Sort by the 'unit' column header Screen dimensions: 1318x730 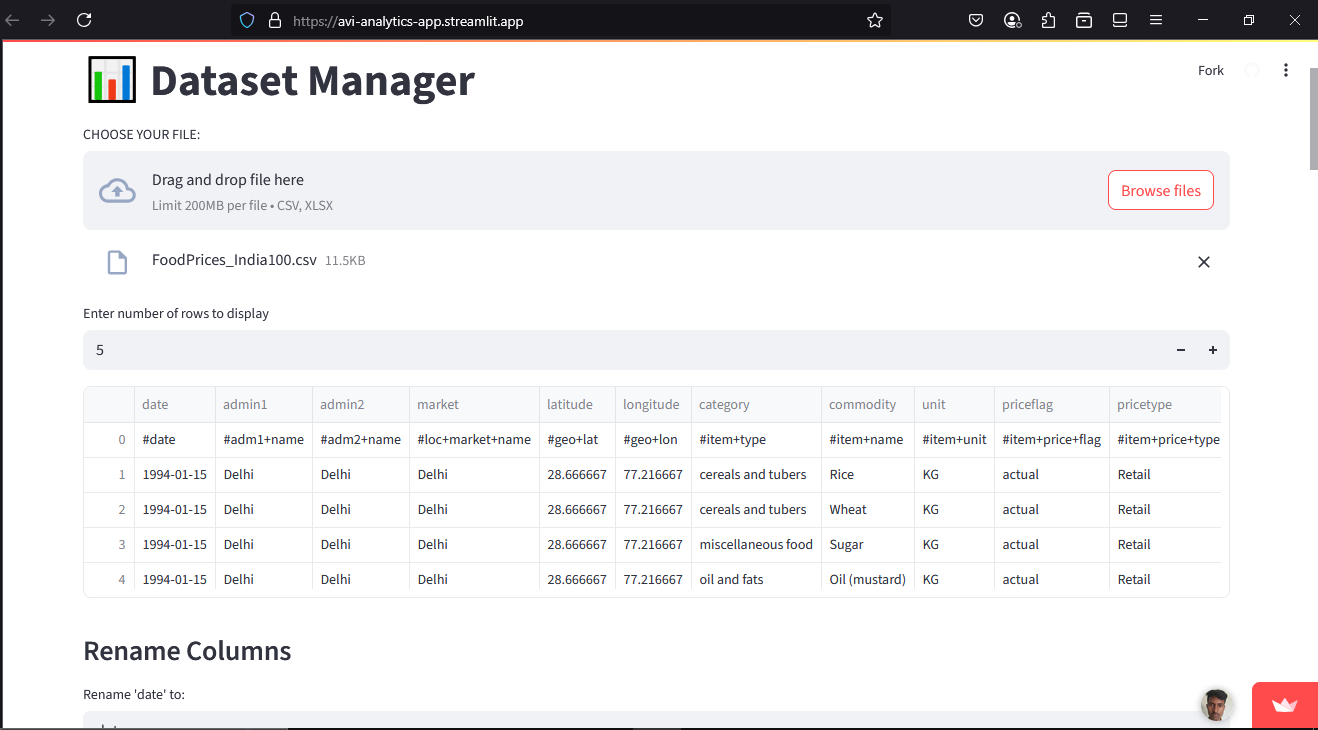click(955, 405)
